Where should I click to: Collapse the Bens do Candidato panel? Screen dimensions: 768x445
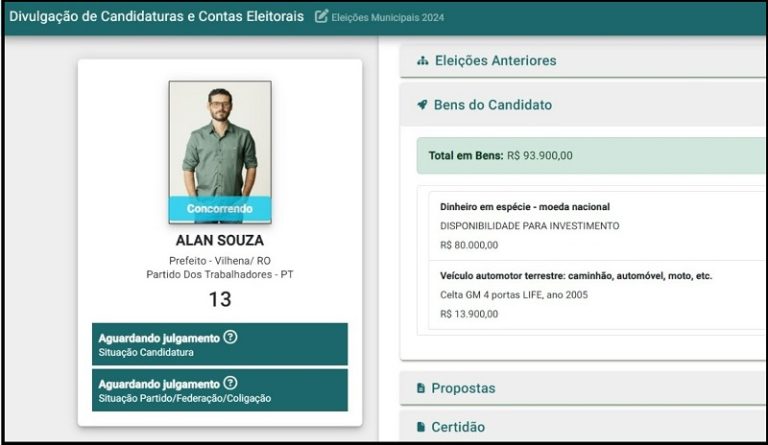point(492,105)
